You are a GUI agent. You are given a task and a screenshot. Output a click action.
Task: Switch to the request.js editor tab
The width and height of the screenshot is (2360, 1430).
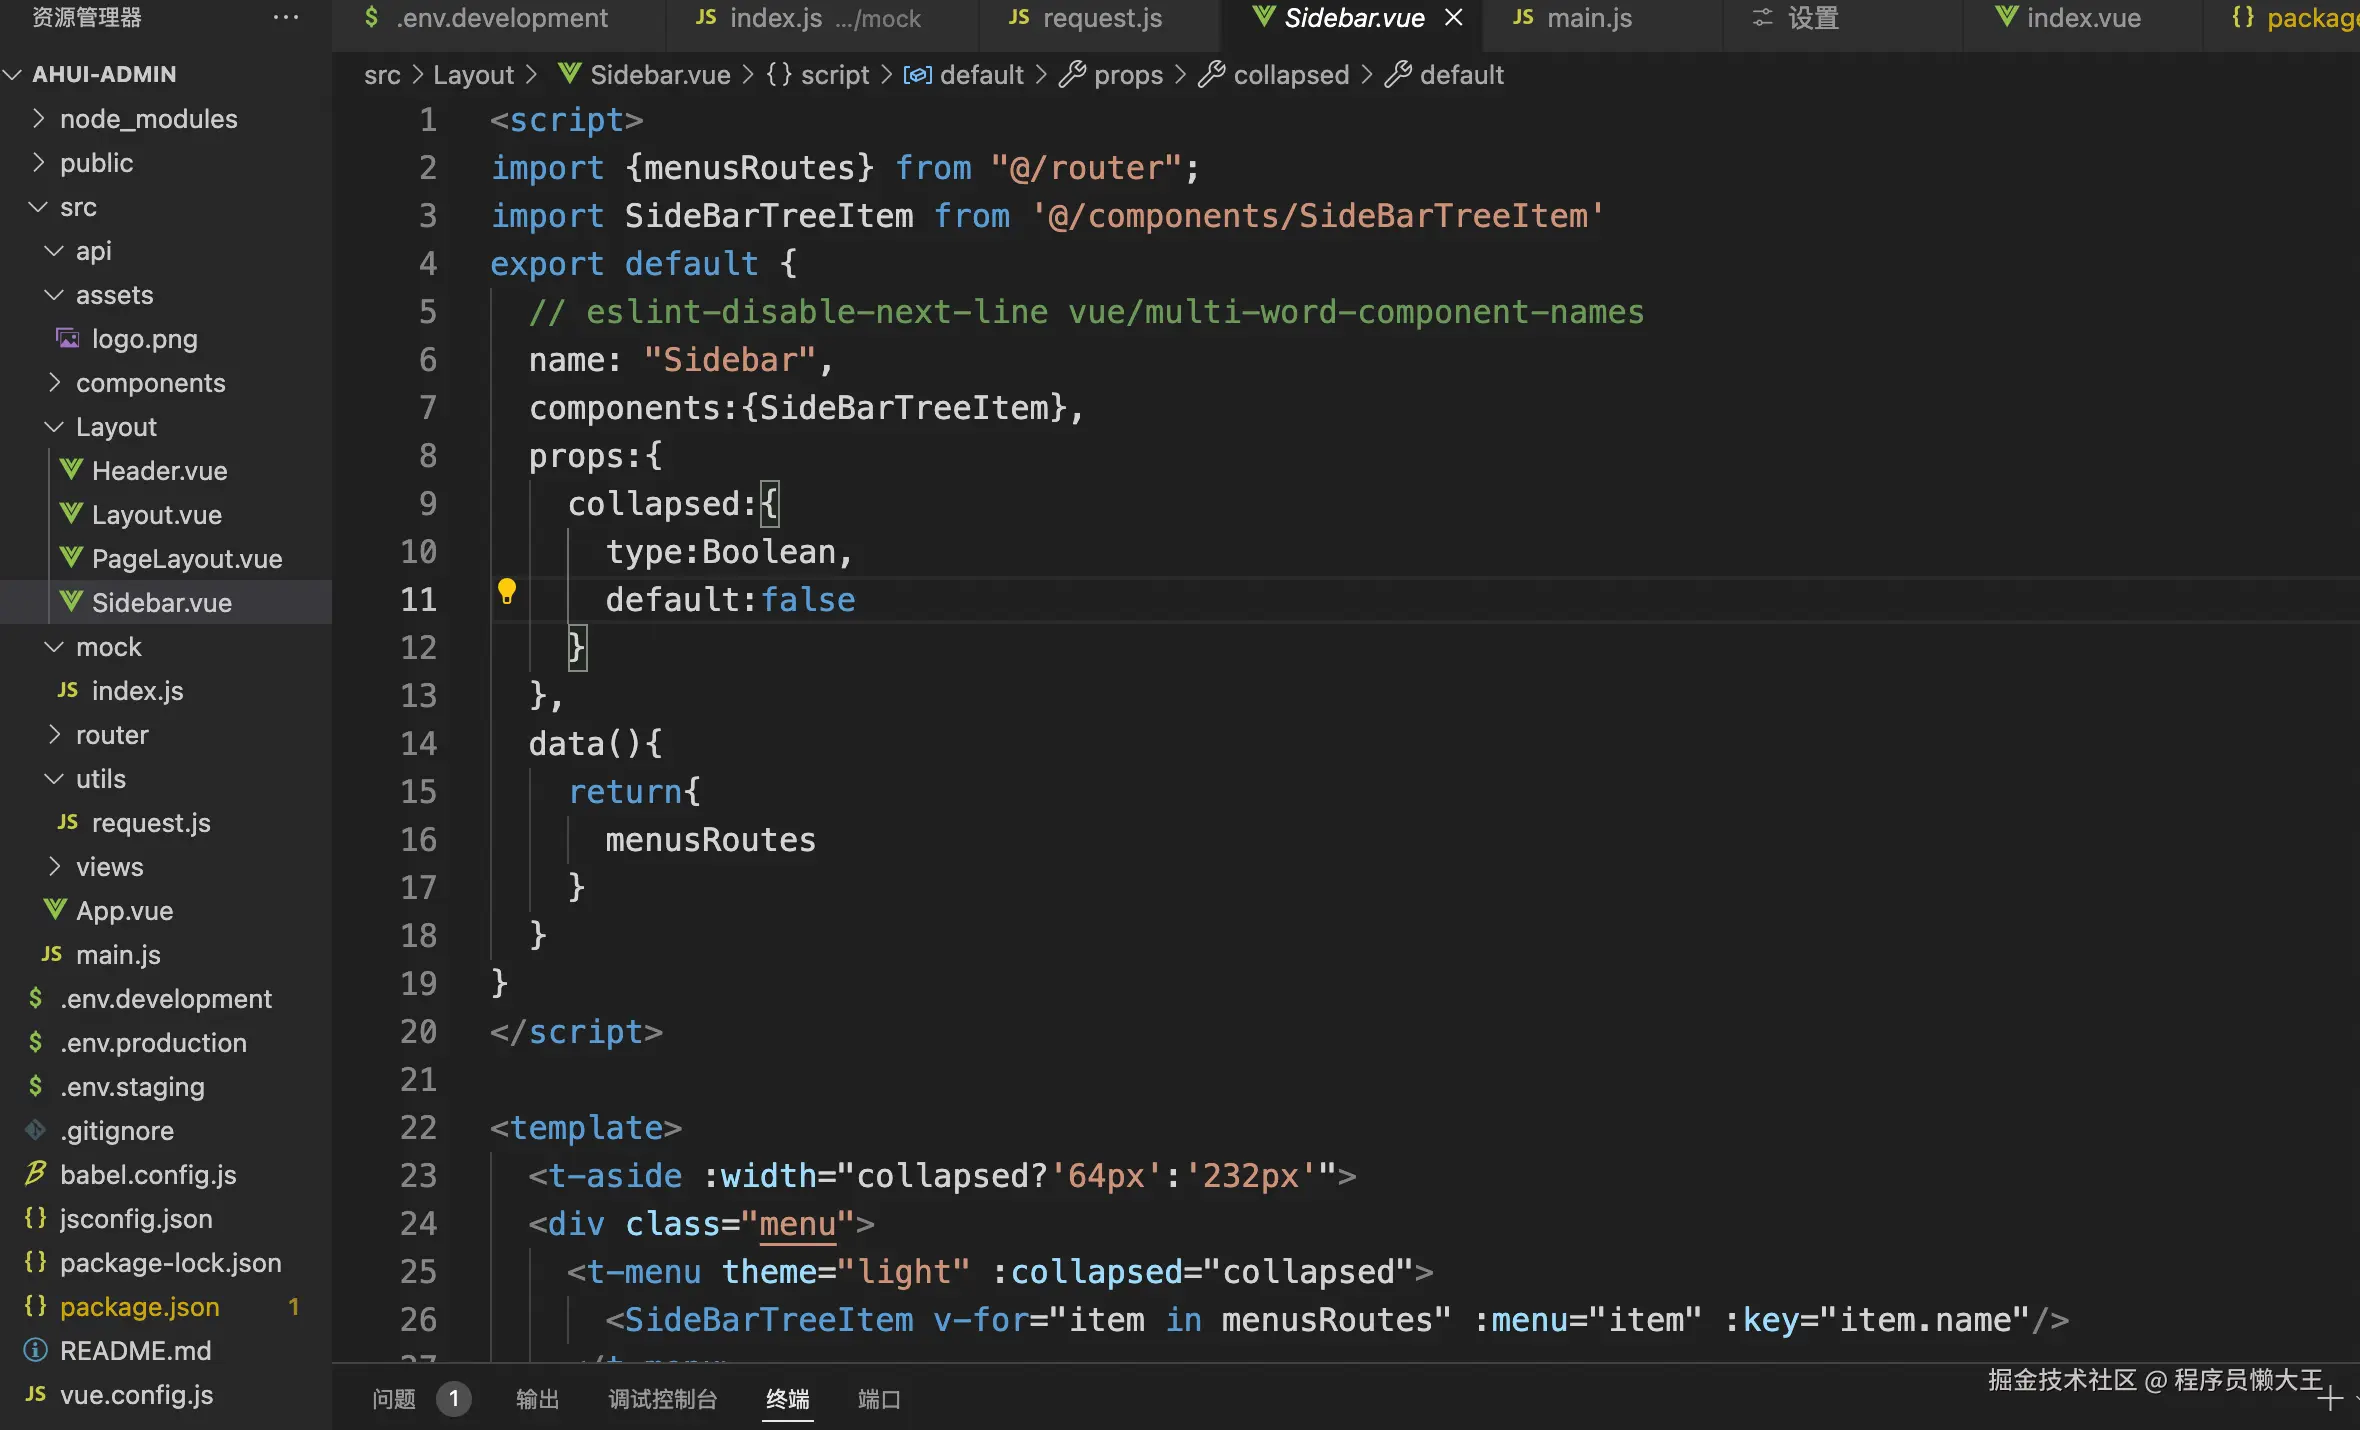click(1100, 18)
